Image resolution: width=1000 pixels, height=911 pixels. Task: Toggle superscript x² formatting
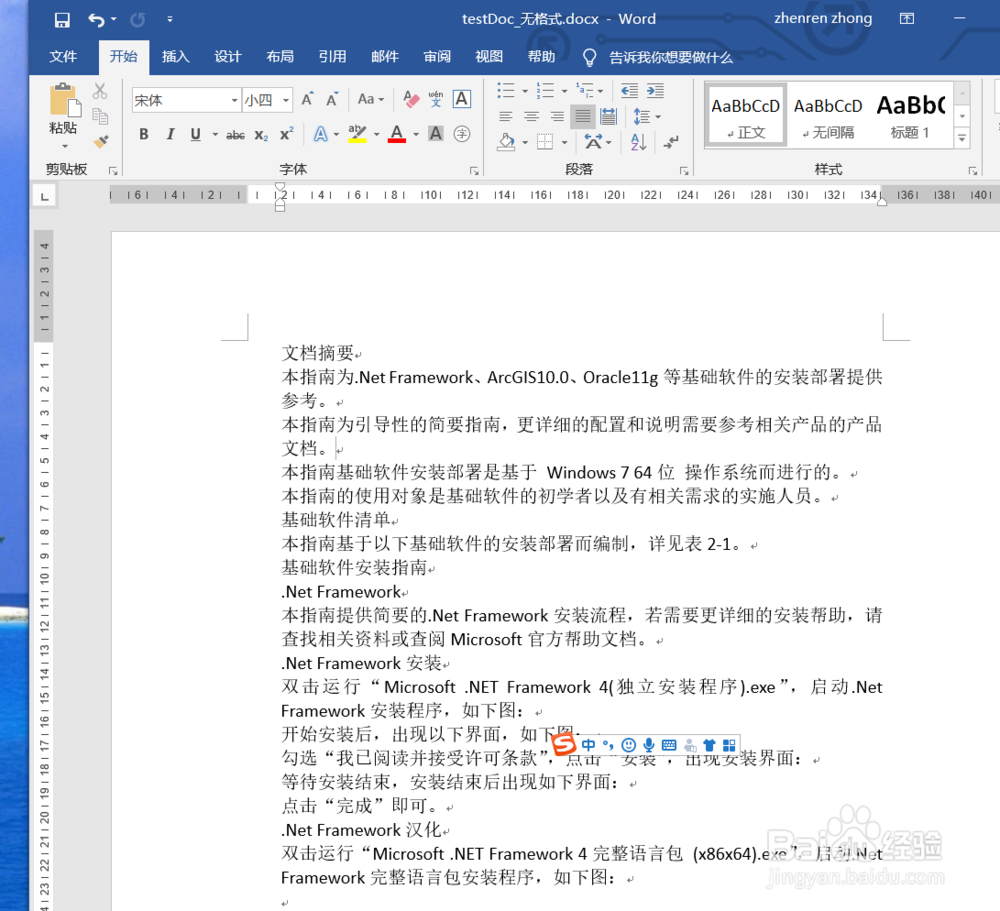[286, 134]
